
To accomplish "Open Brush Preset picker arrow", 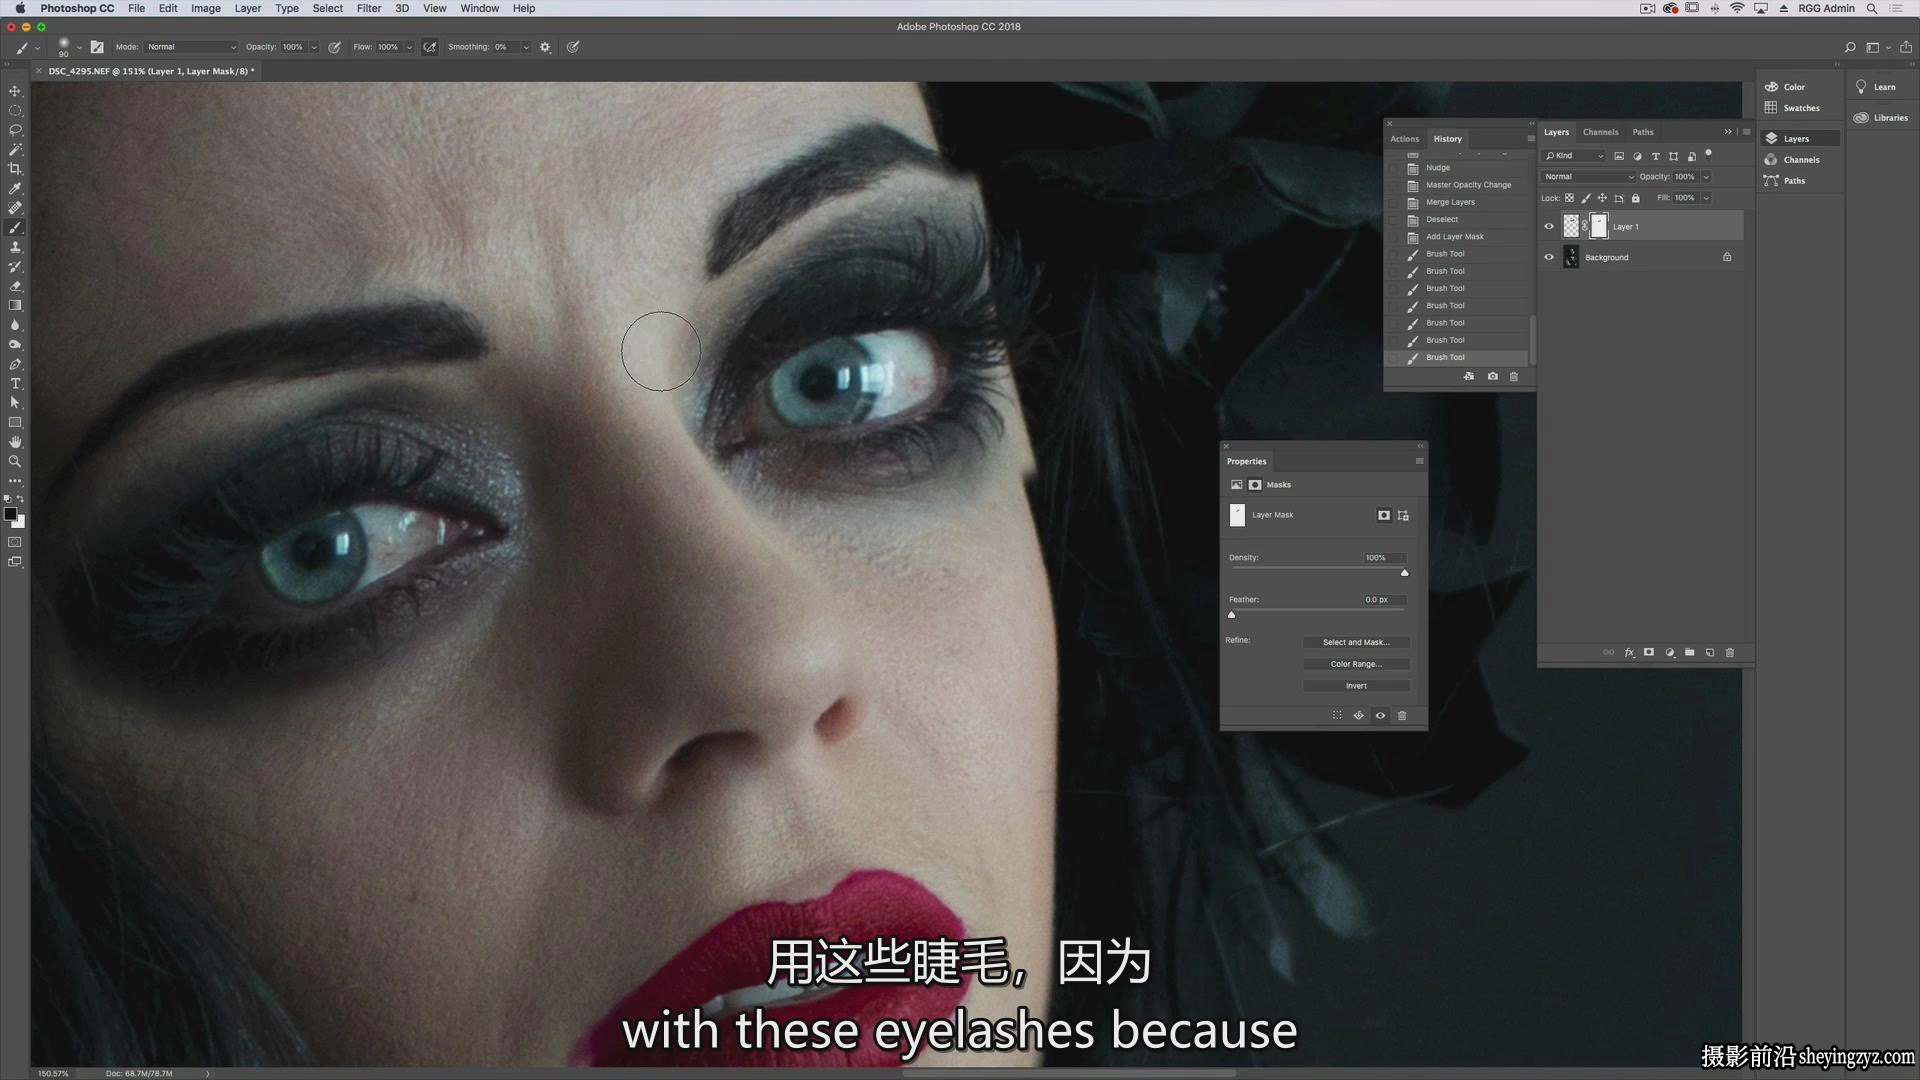I will (x=79, y=47).
